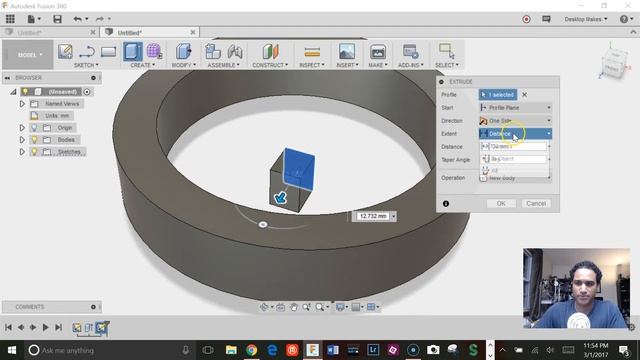Click the Look At navigation icon
Screen dimensions: 640x360
pyautogui.click(x=280, y=307)
